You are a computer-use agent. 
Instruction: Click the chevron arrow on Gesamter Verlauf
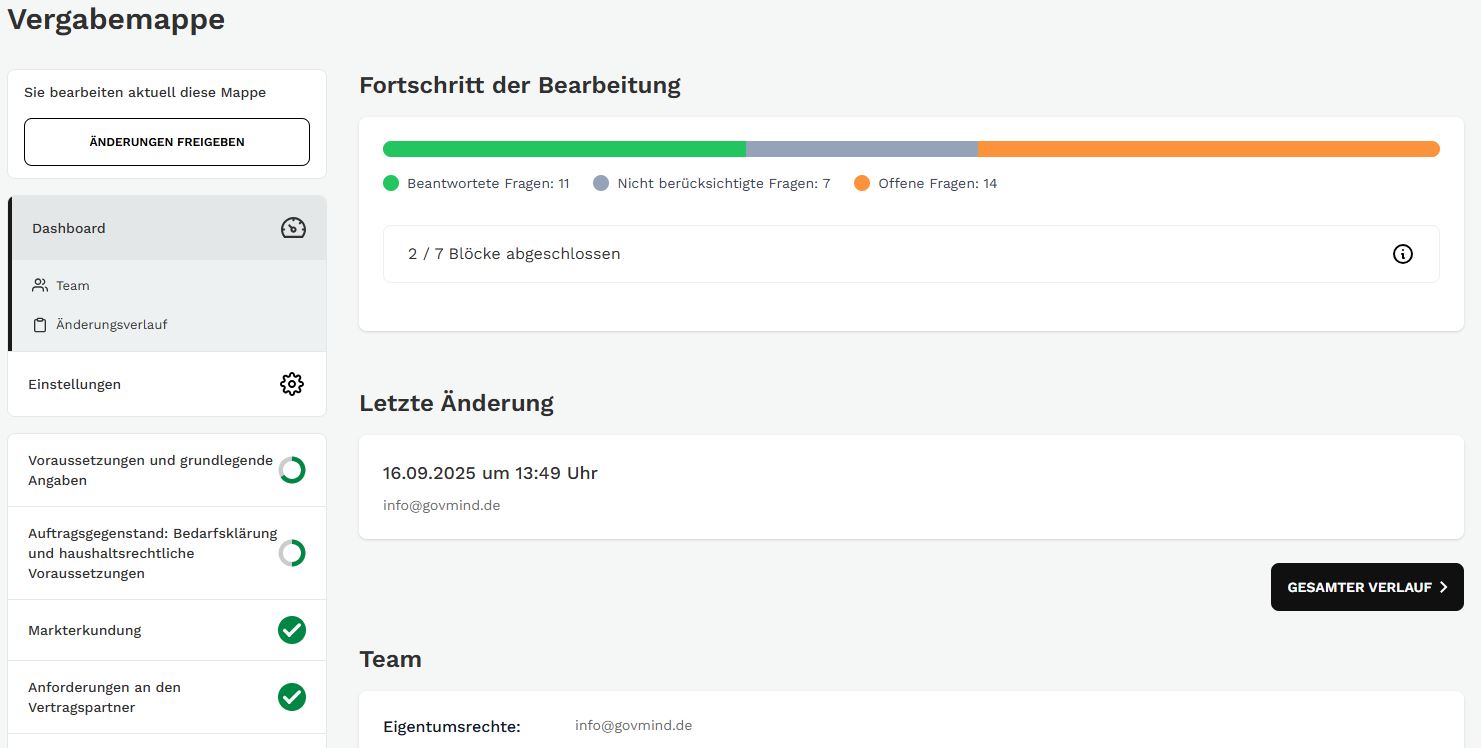tap(1443, 587)
